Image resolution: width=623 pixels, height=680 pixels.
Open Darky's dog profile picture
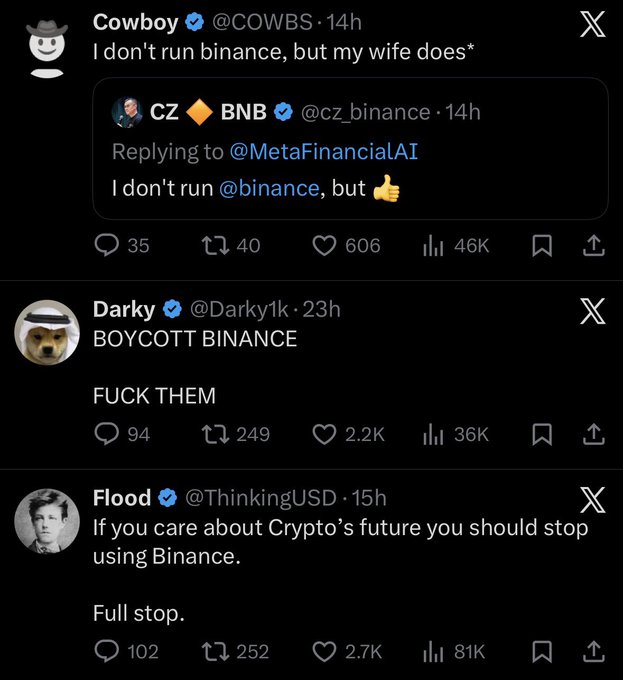[46, 333]
